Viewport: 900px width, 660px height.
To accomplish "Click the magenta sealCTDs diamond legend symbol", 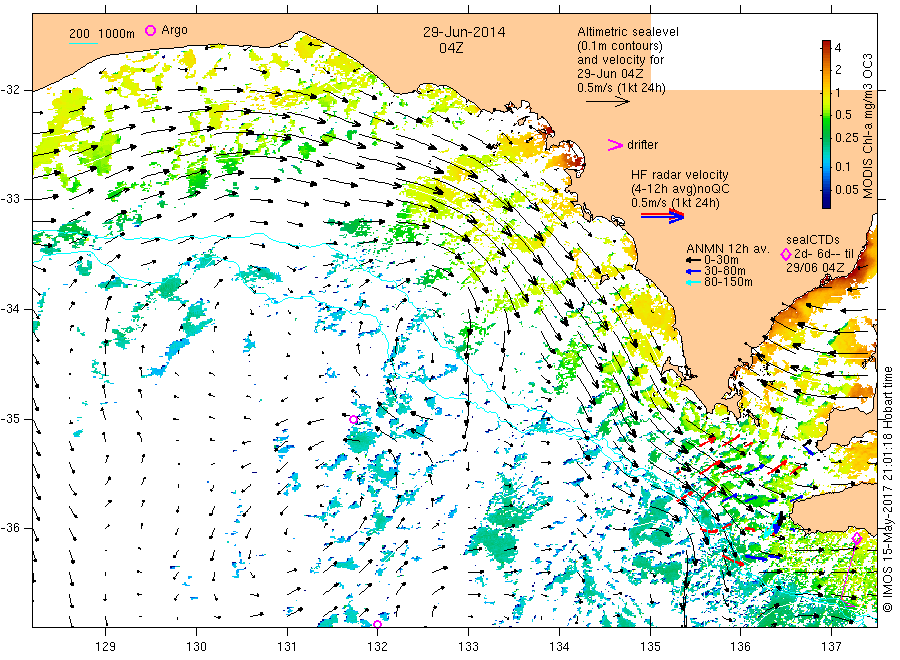I will (786, 254).
